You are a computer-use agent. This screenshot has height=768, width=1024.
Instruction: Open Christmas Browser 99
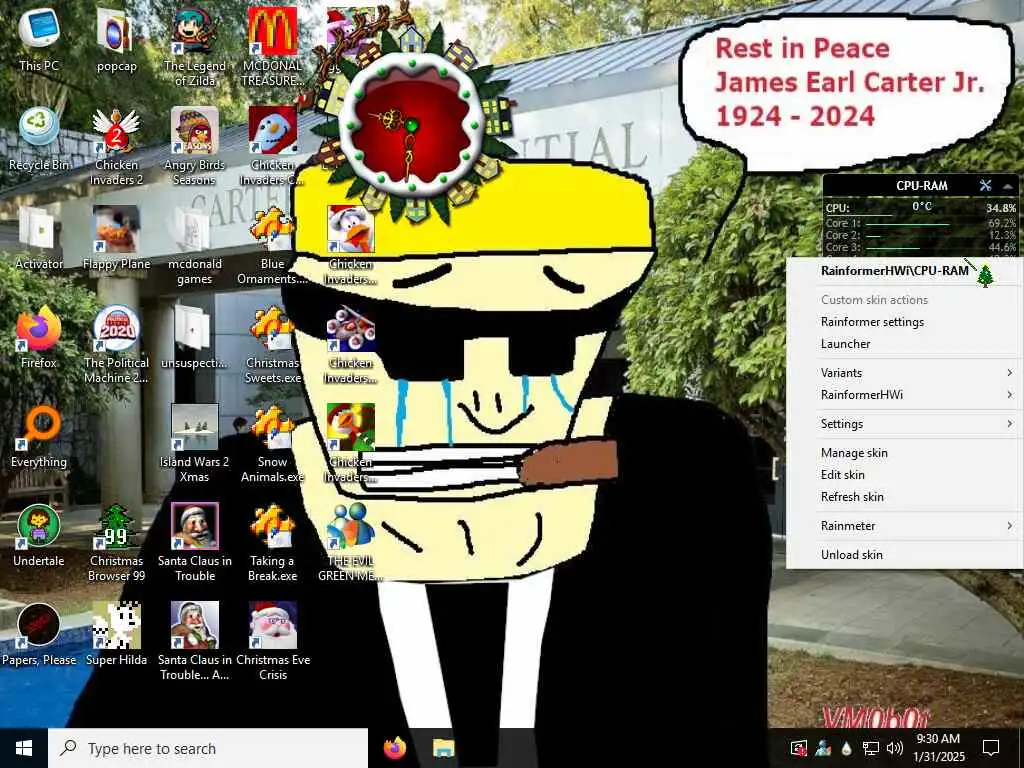pyautogui.click(x=116, y=542)
